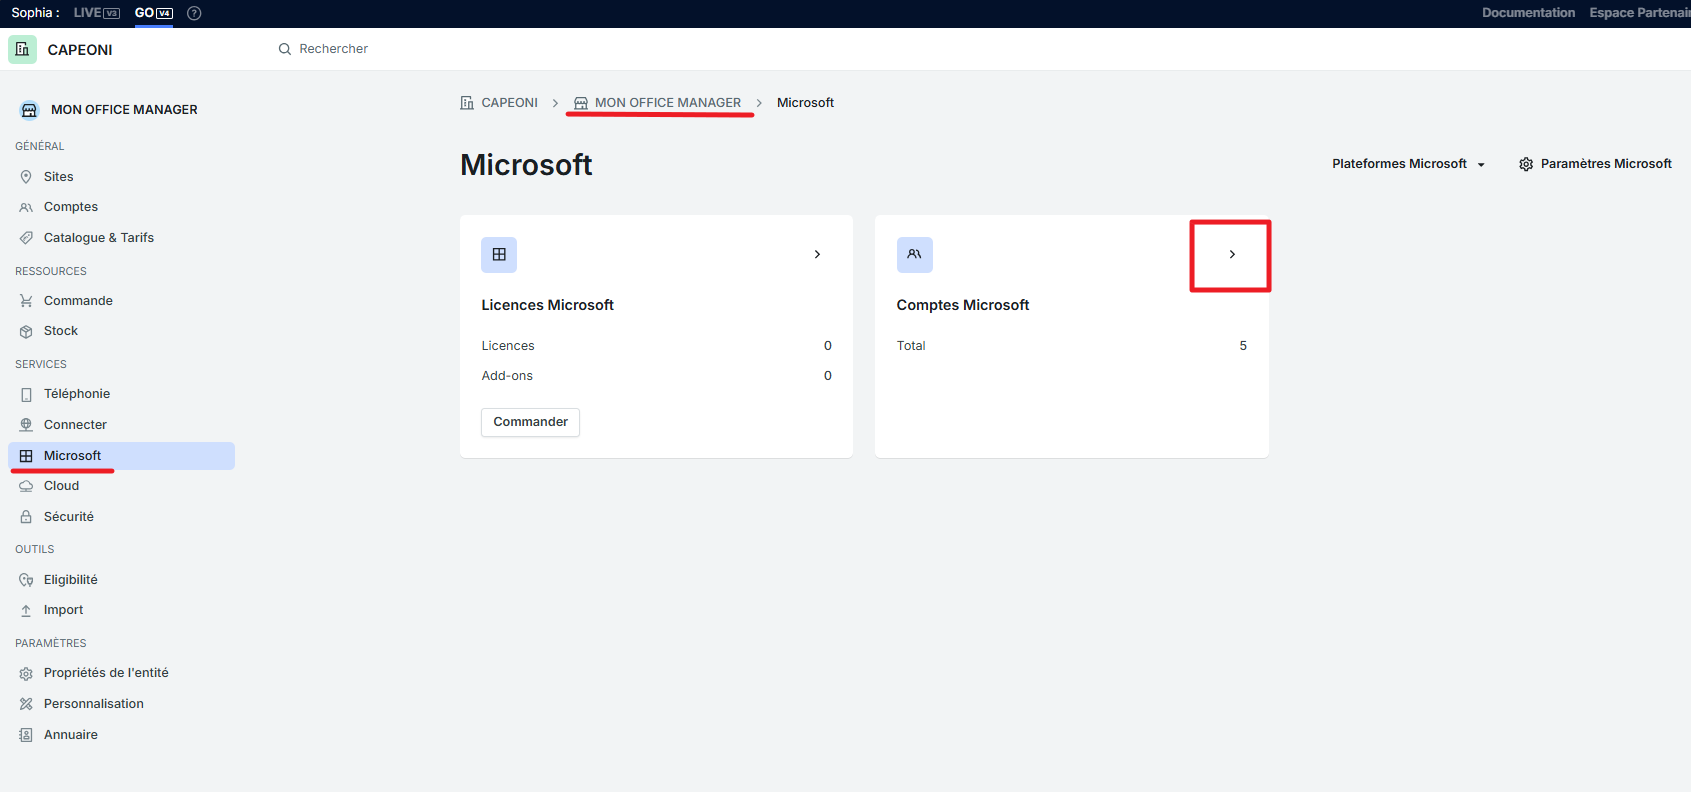
Task: Click the CAPEONI breadcrumb link
Action: point(509,103)
